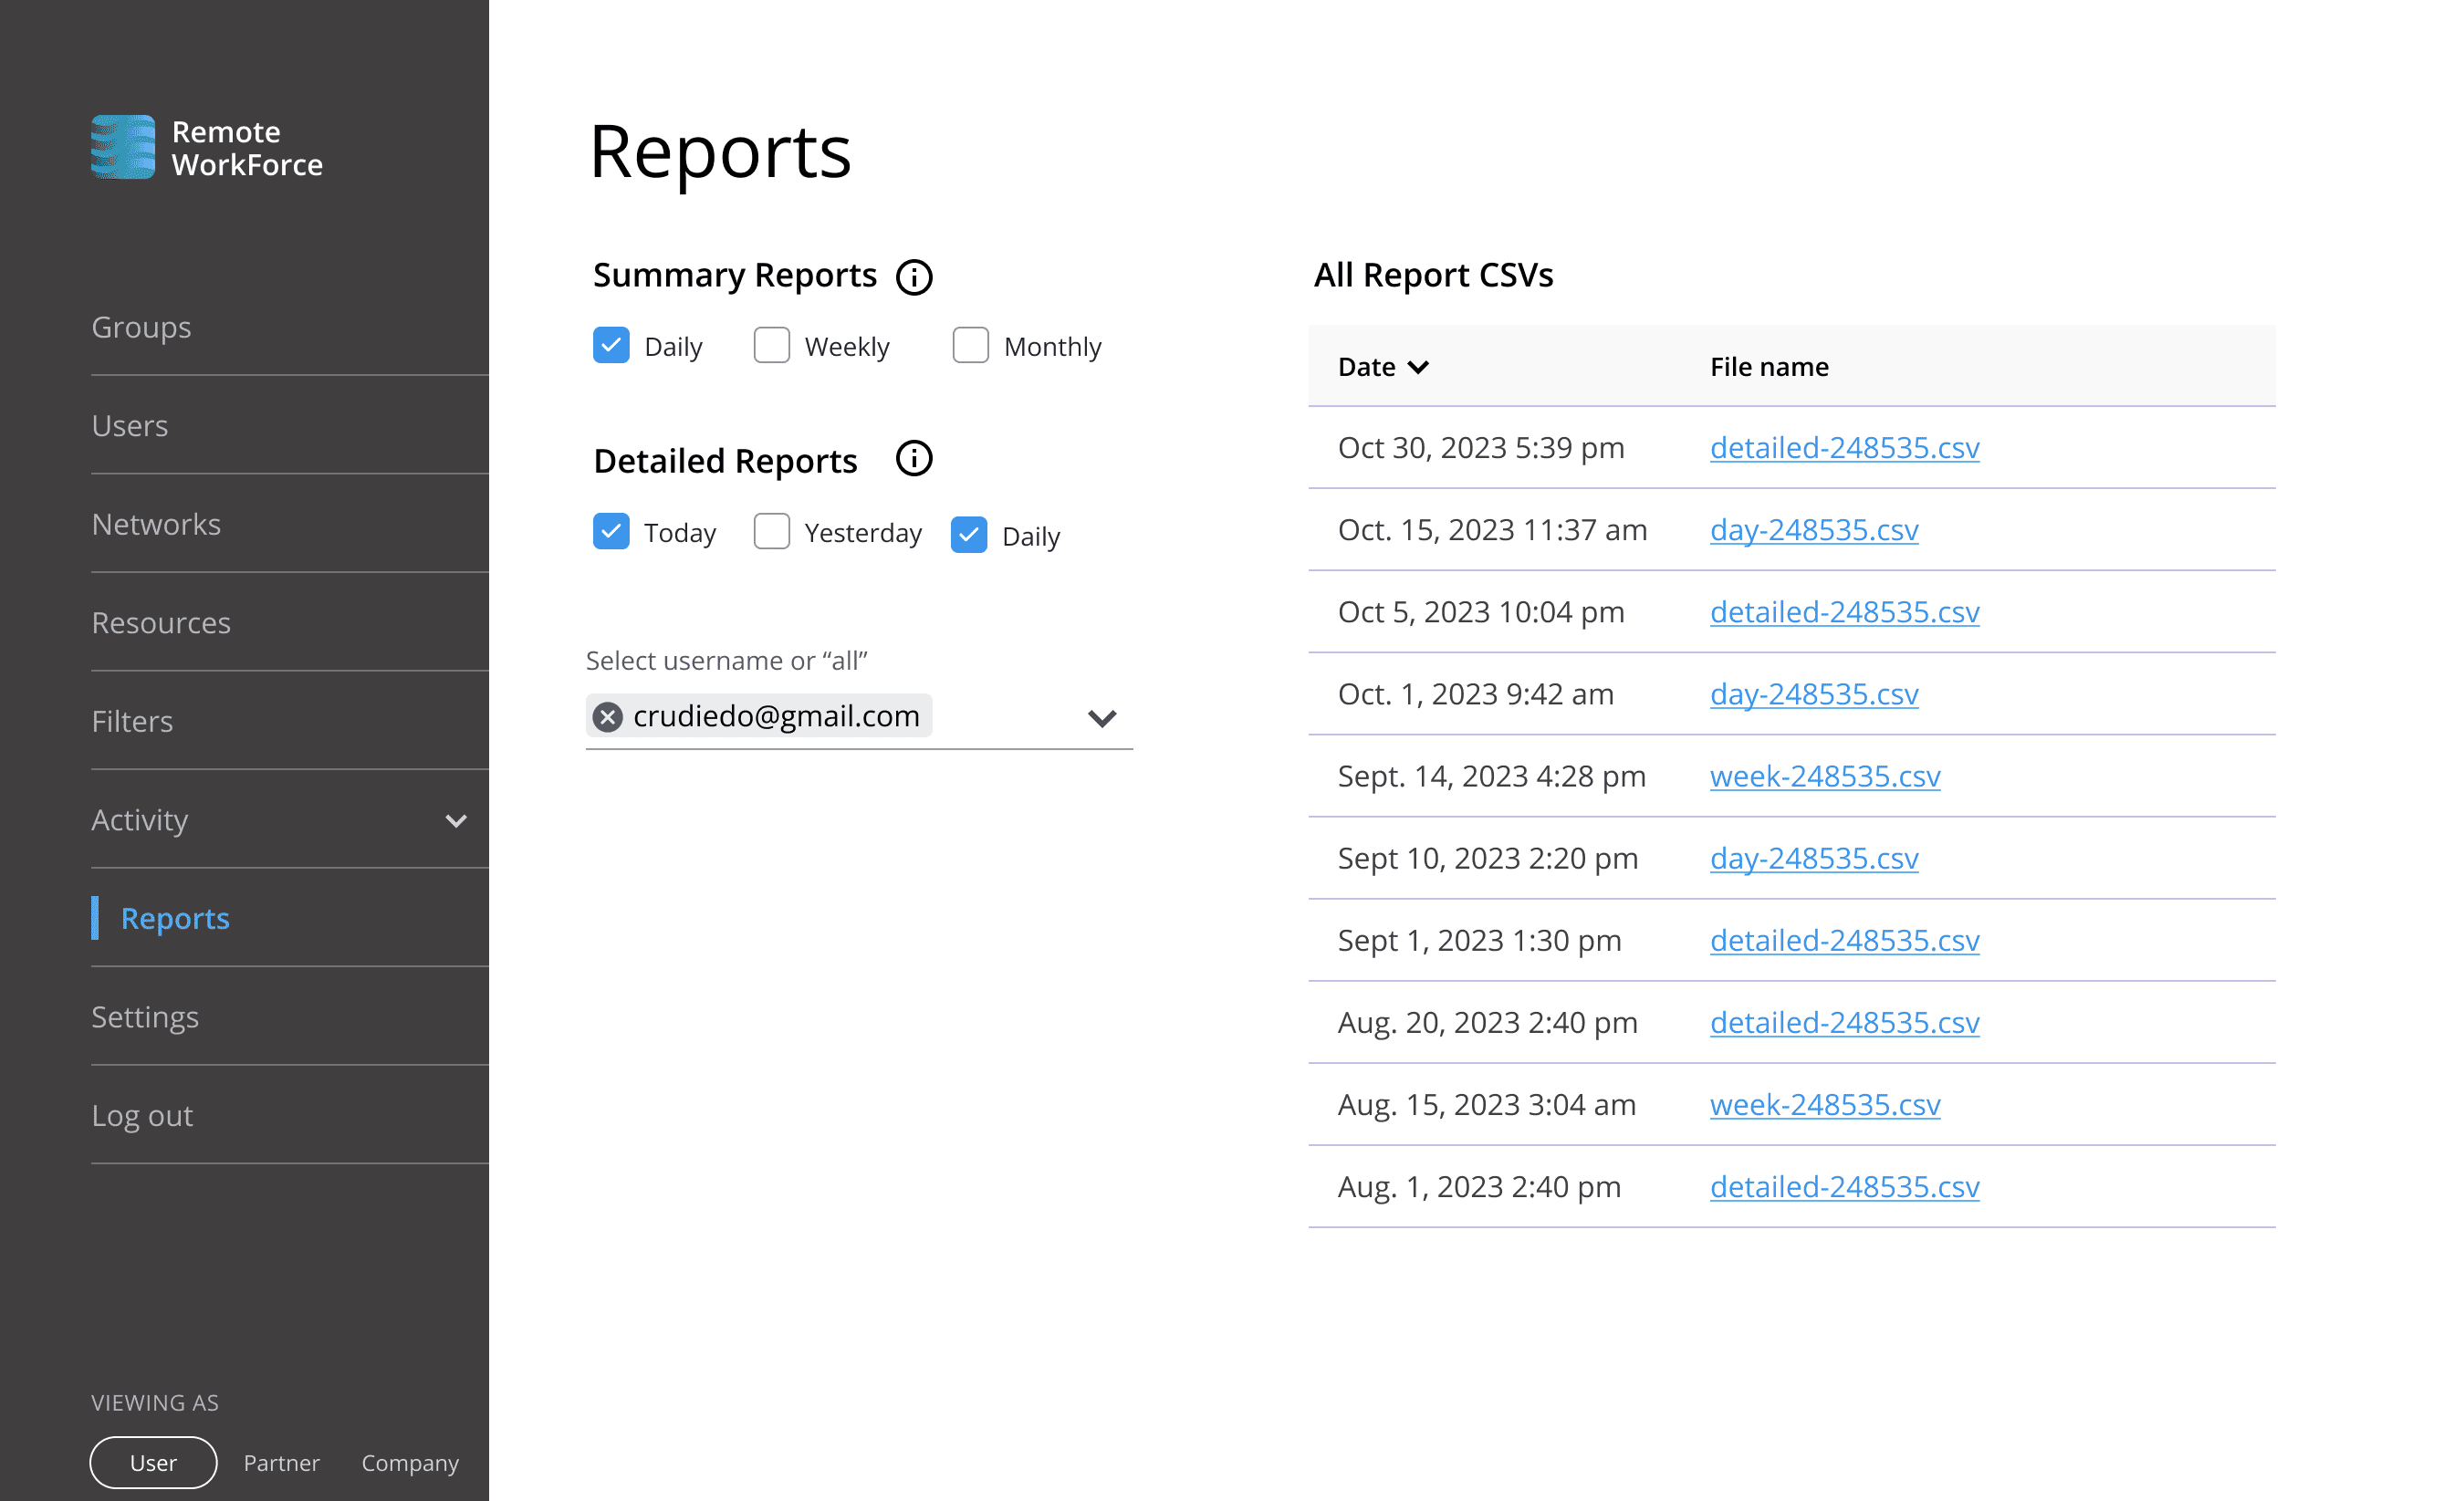Enable the Monthly summary report checkbox
2464x1501 pixels.
tap(970, 346)
